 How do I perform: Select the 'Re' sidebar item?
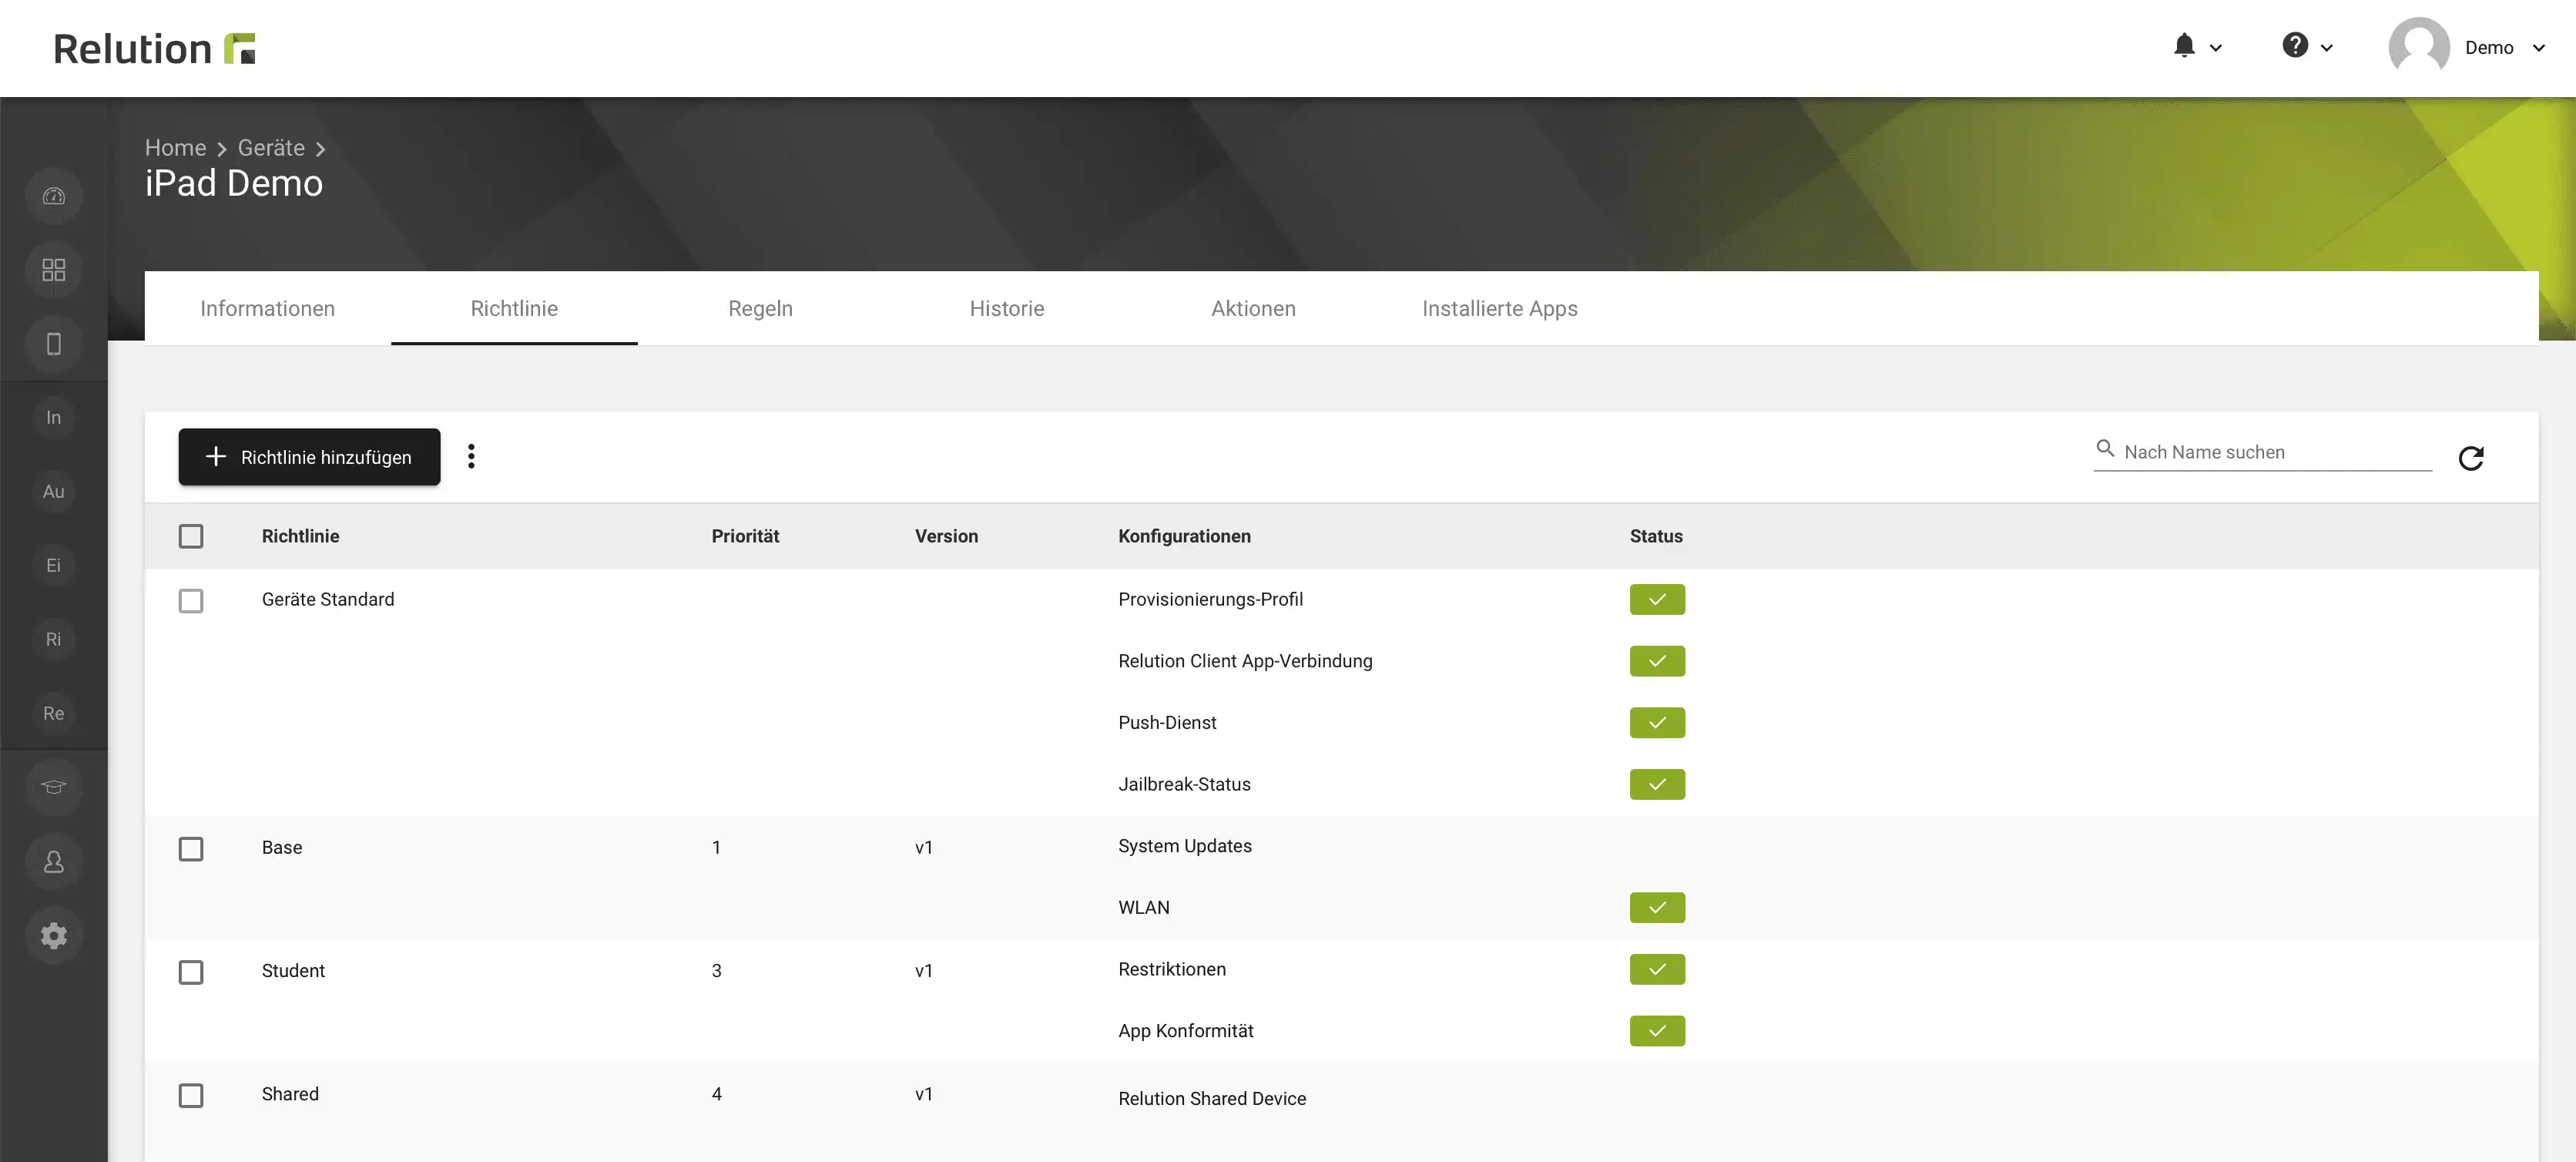coord(54,714)
